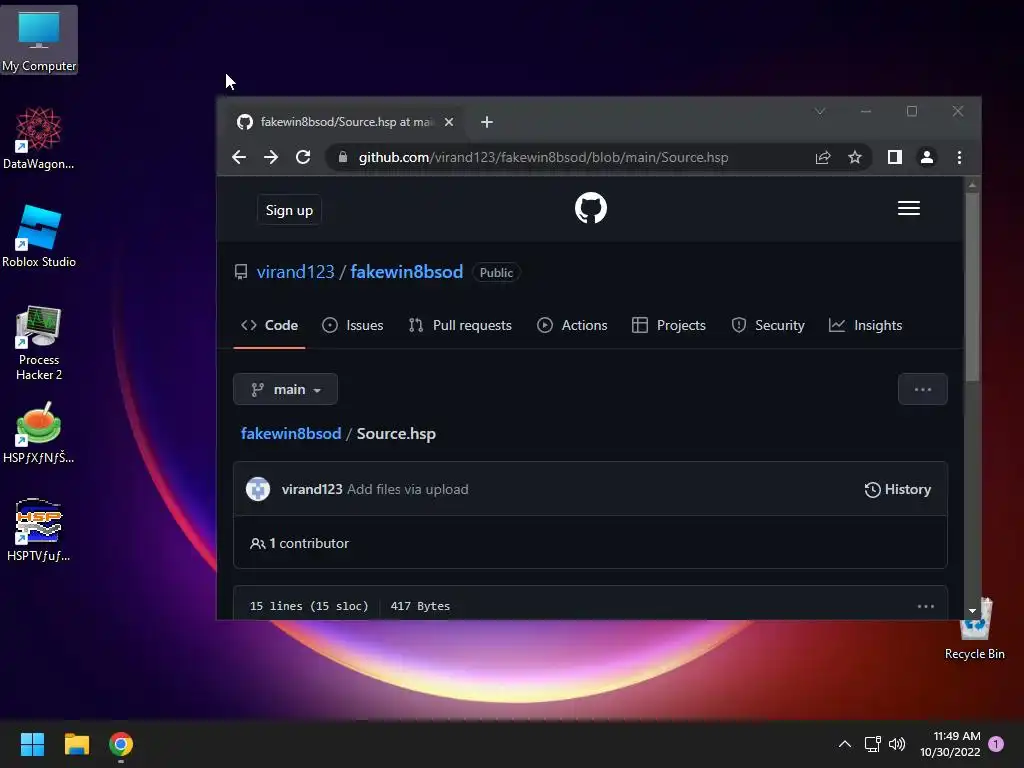1024x768 pixels.
Task: Share this page via share icon
Action: [823, 157]
